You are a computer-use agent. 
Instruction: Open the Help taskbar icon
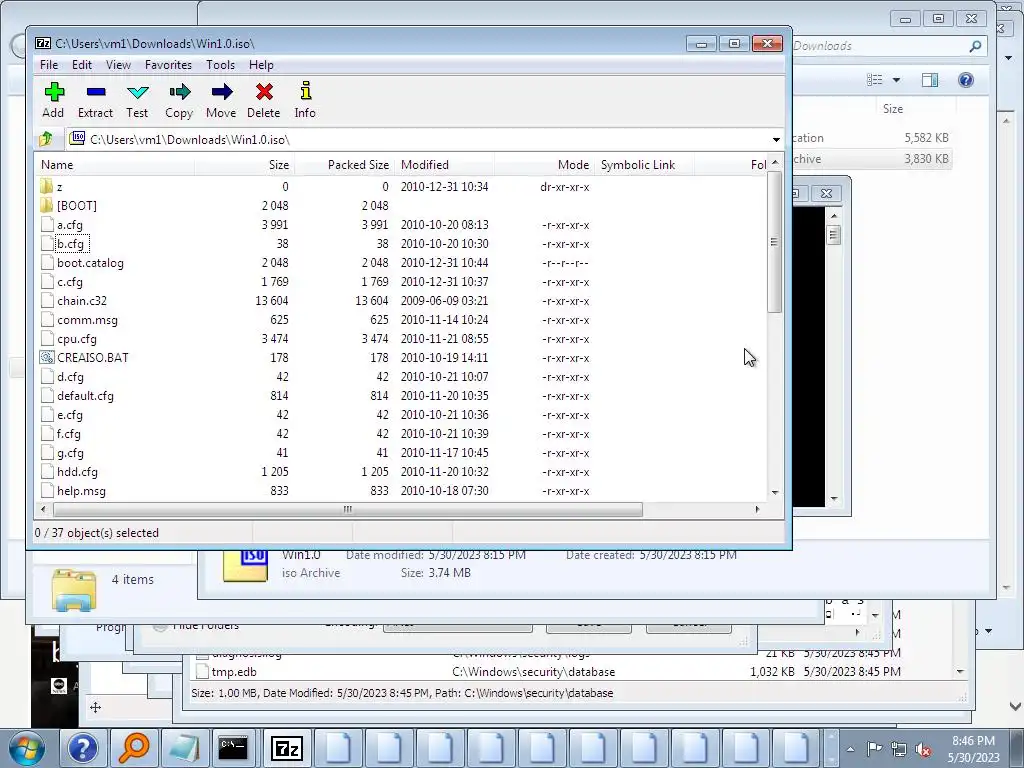pos(83,748)
